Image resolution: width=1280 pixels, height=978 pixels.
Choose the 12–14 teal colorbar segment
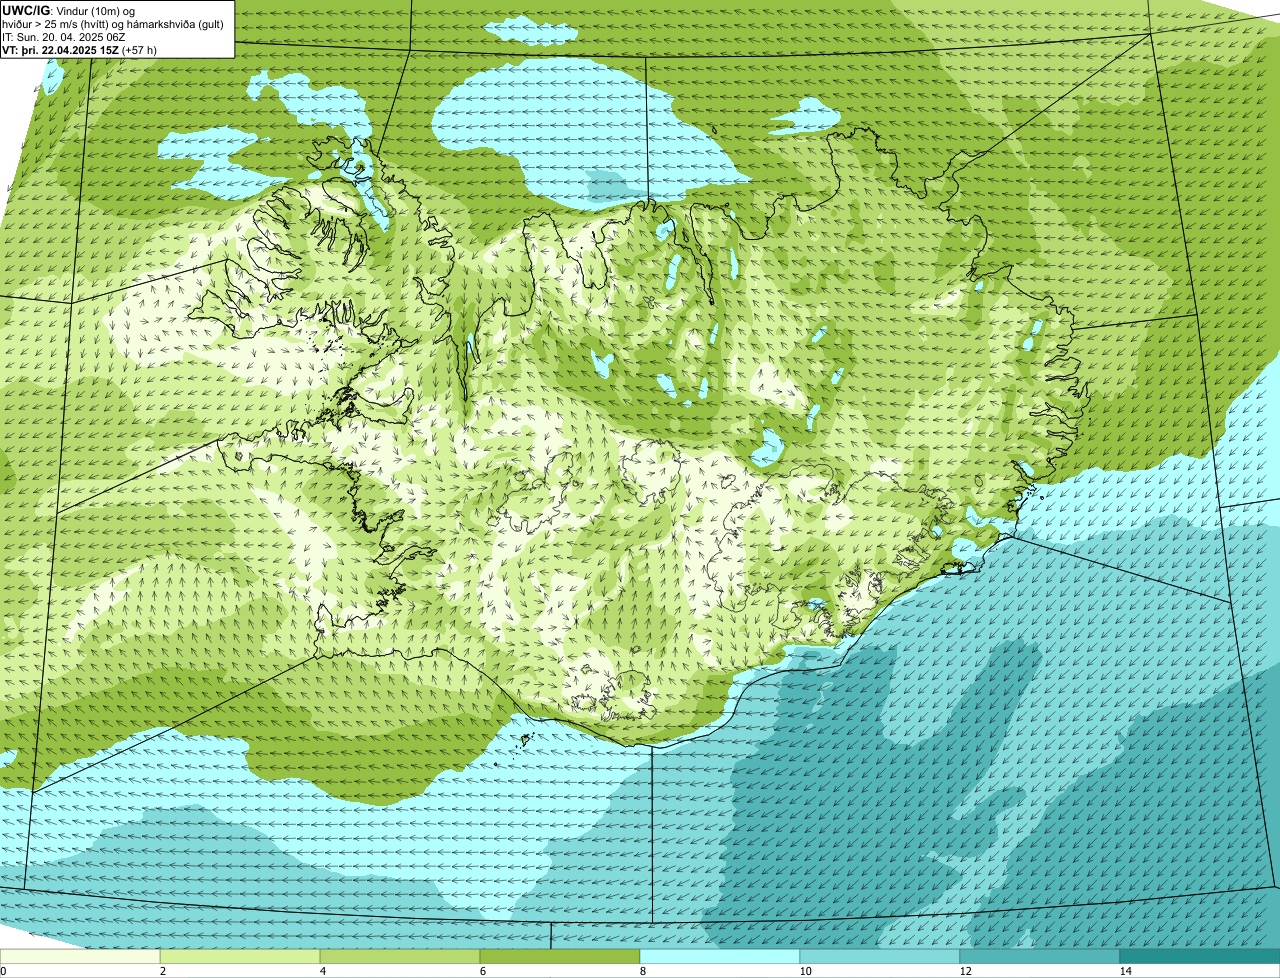[1040, 956]
